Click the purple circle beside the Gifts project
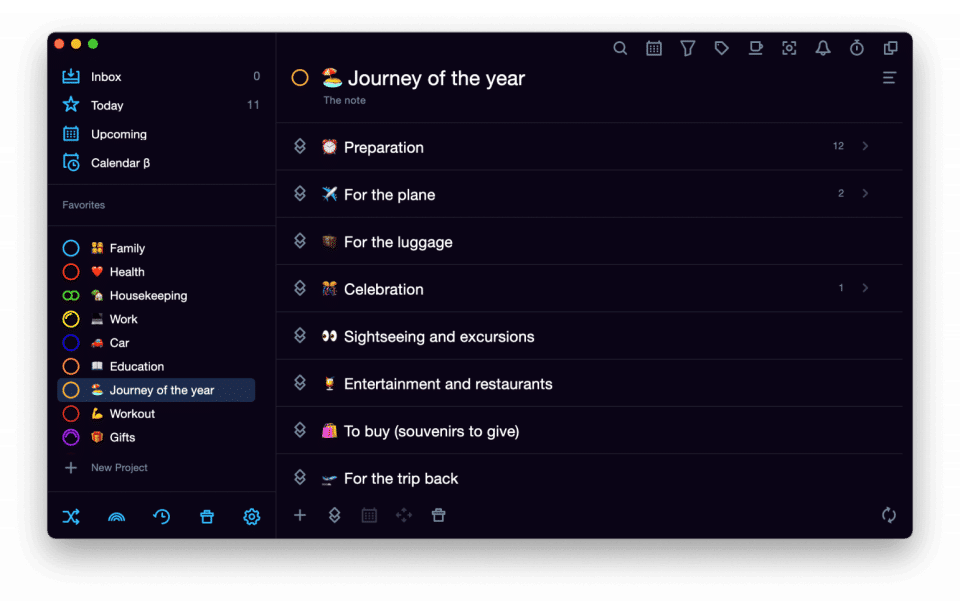Viewport: 960px width, 601px height. click(71, 437)
